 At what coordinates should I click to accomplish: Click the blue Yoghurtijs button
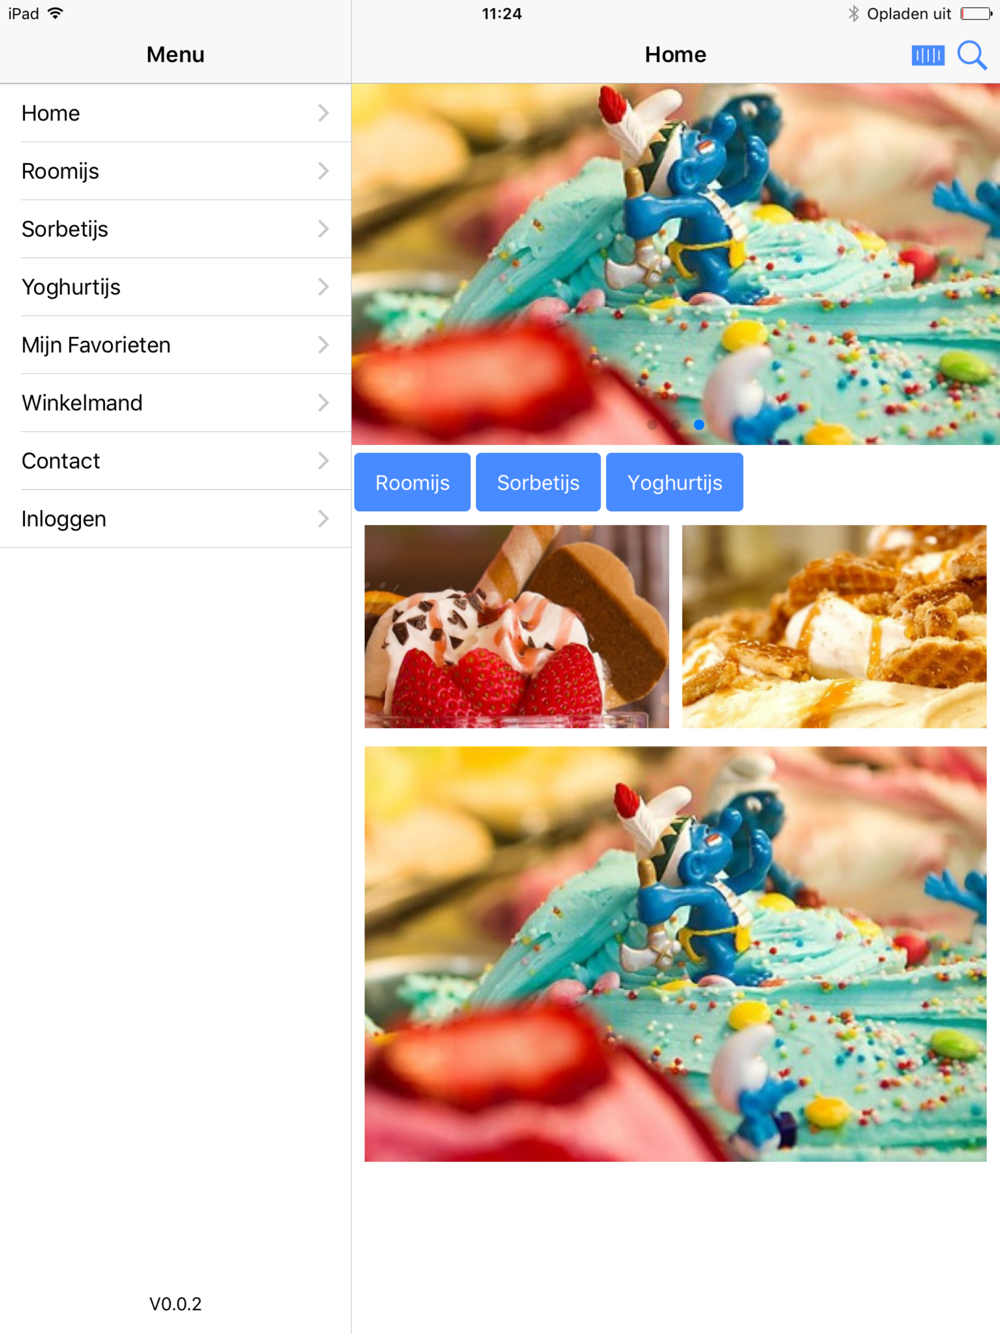click(x=674, y=482)
